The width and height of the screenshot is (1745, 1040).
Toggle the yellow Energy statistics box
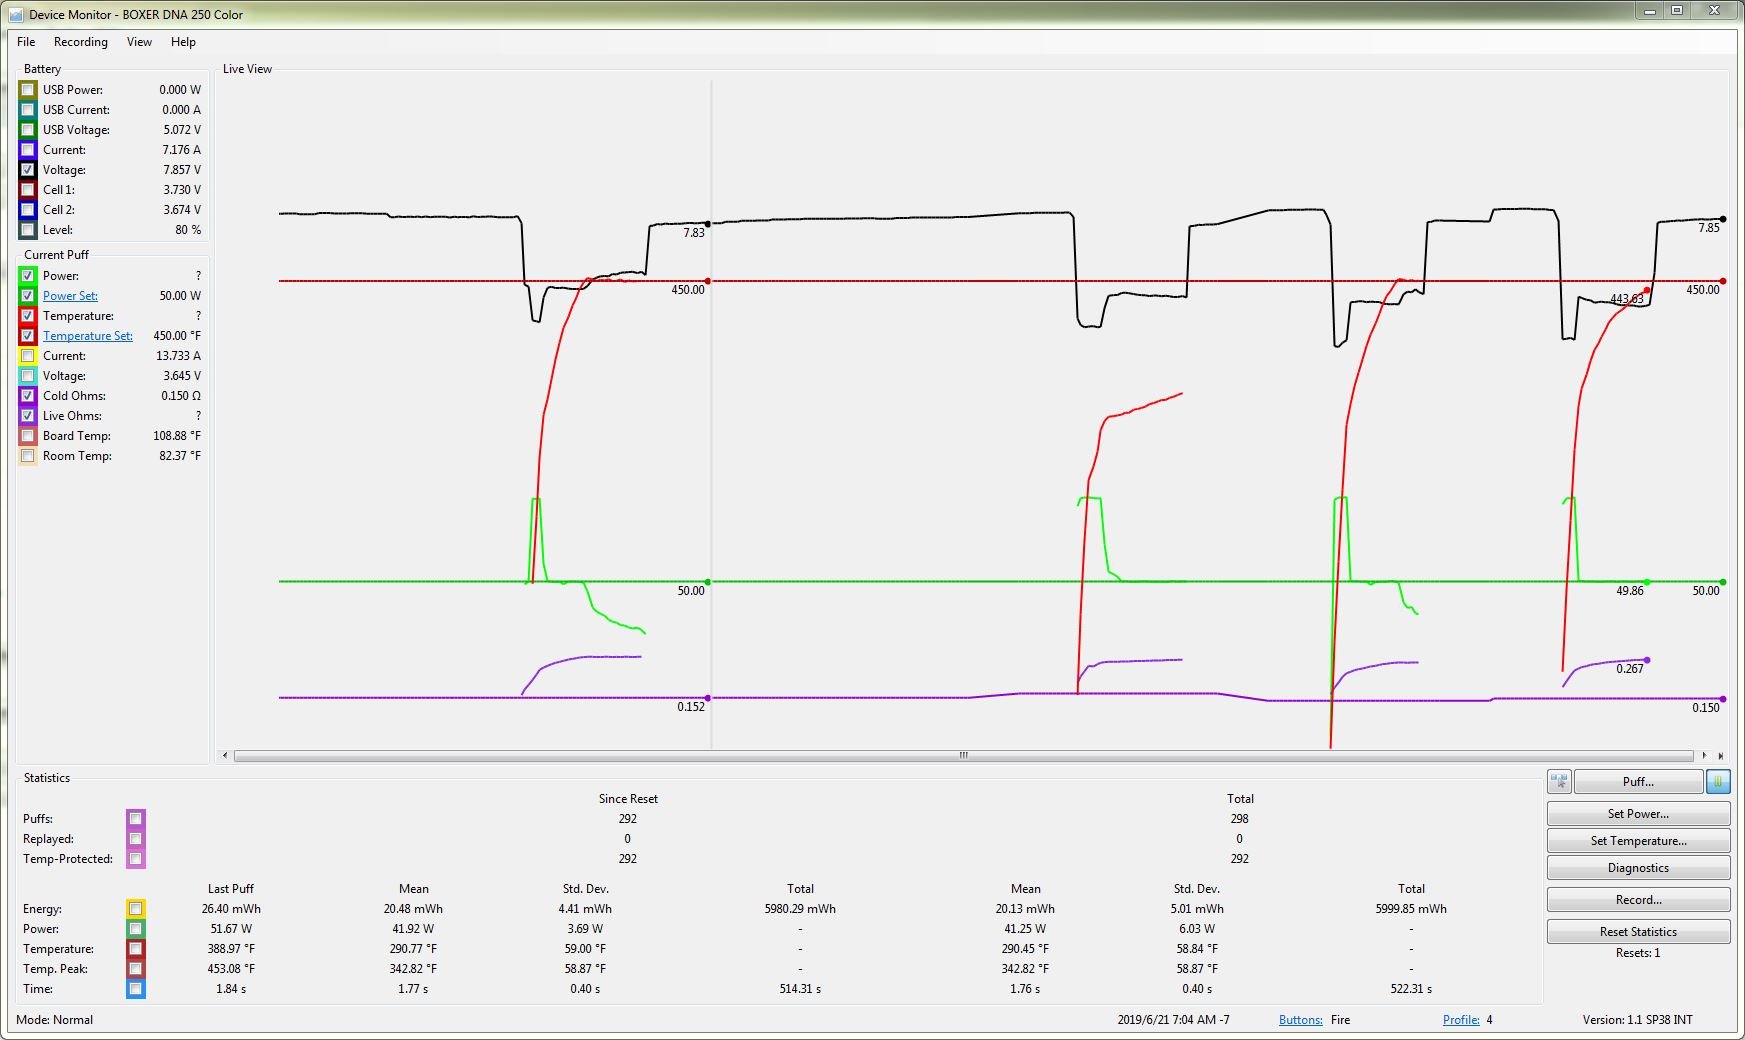(136, 909)
